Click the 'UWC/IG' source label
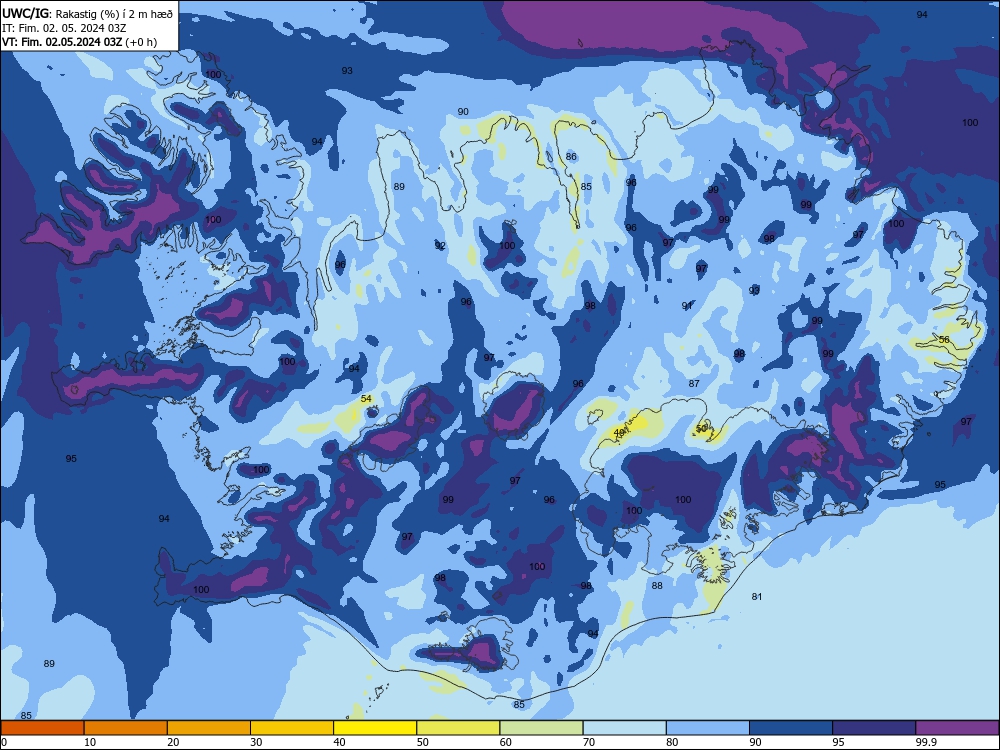 tap(26, 13)
